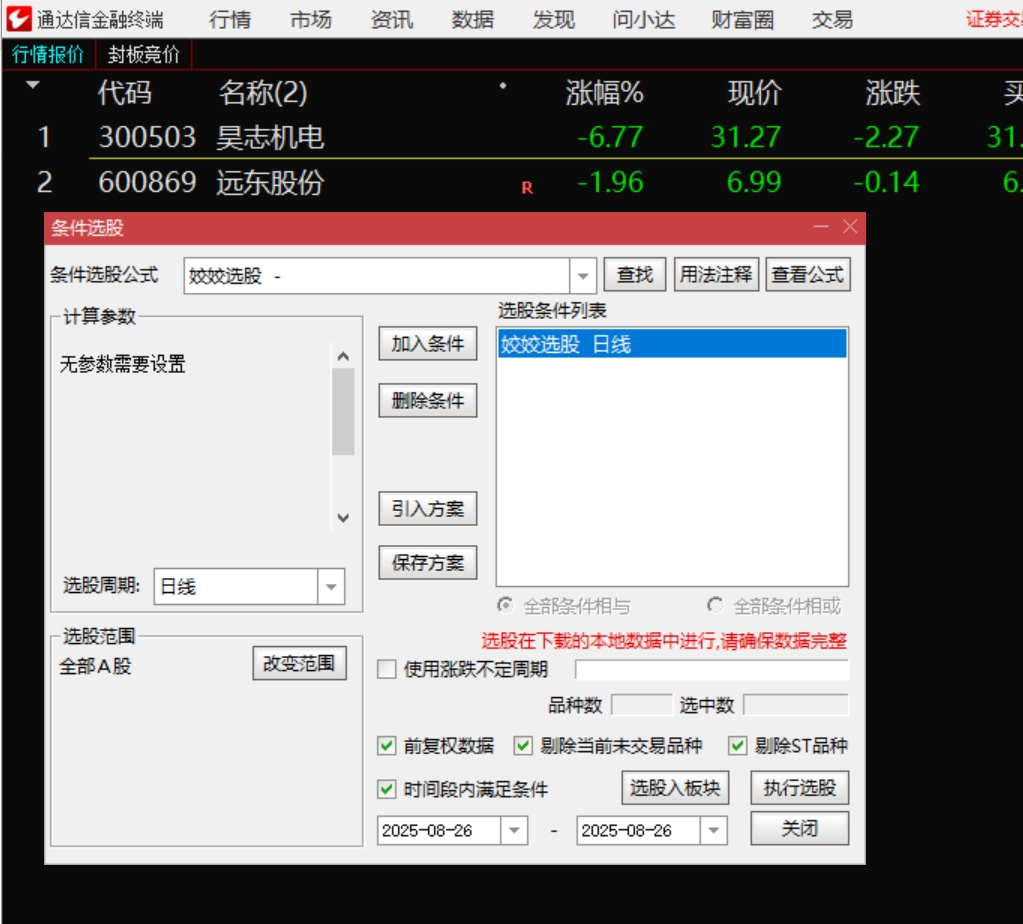Toggle the 前复权数据 checkbox
Image resolution: width=1023 pixels, height=924 pixels.
387,745
